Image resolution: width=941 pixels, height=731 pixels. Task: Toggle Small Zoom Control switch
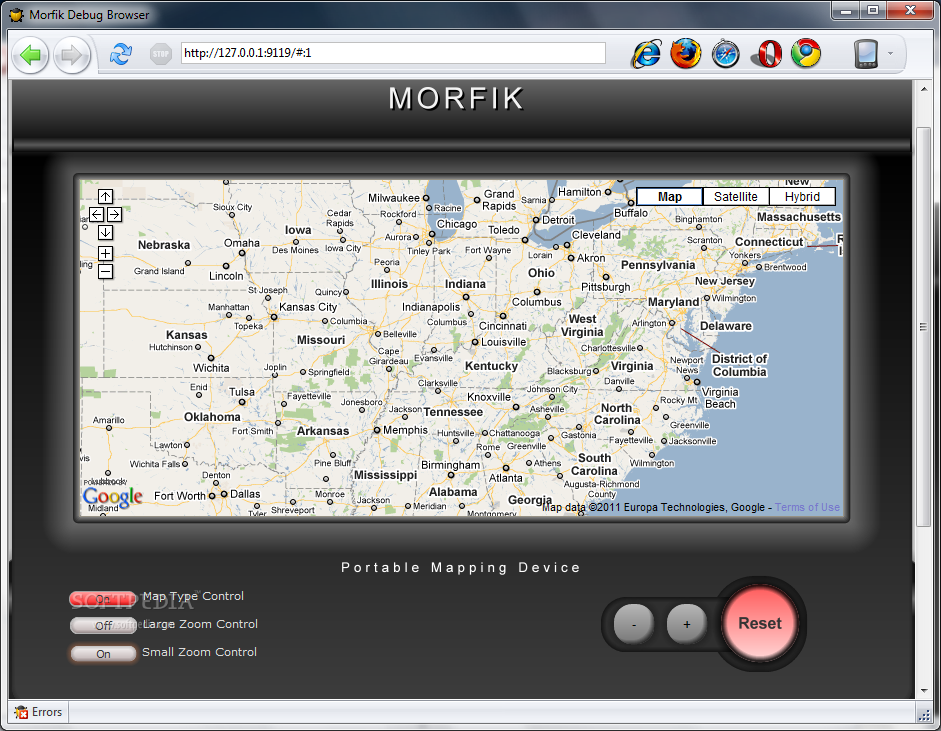(103, 654)
